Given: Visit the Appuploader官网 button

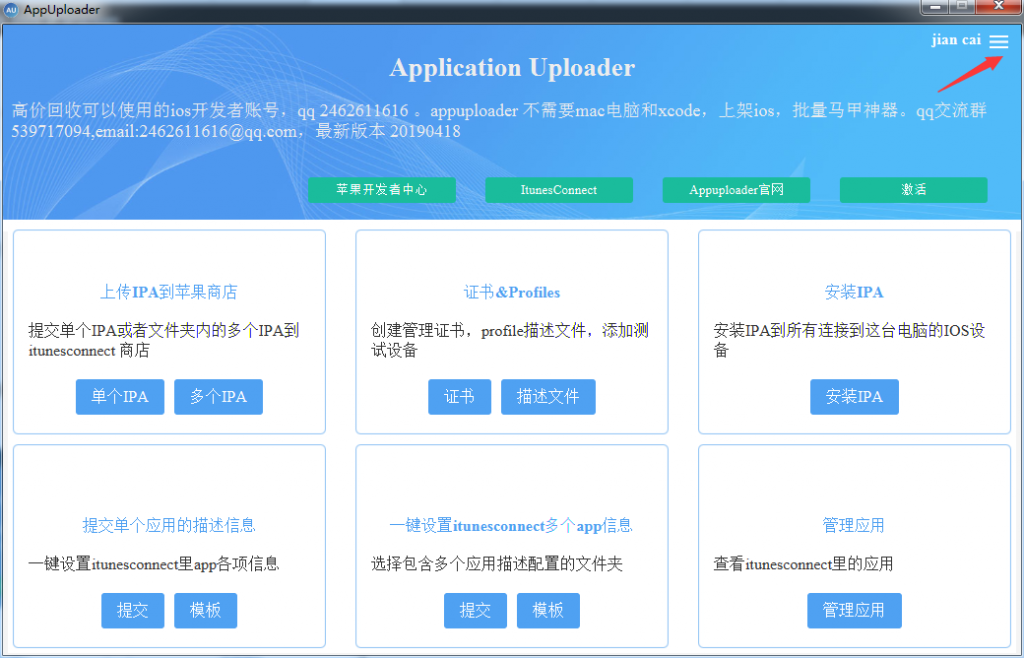Looking at the screenshot, I should click(736, 190).
